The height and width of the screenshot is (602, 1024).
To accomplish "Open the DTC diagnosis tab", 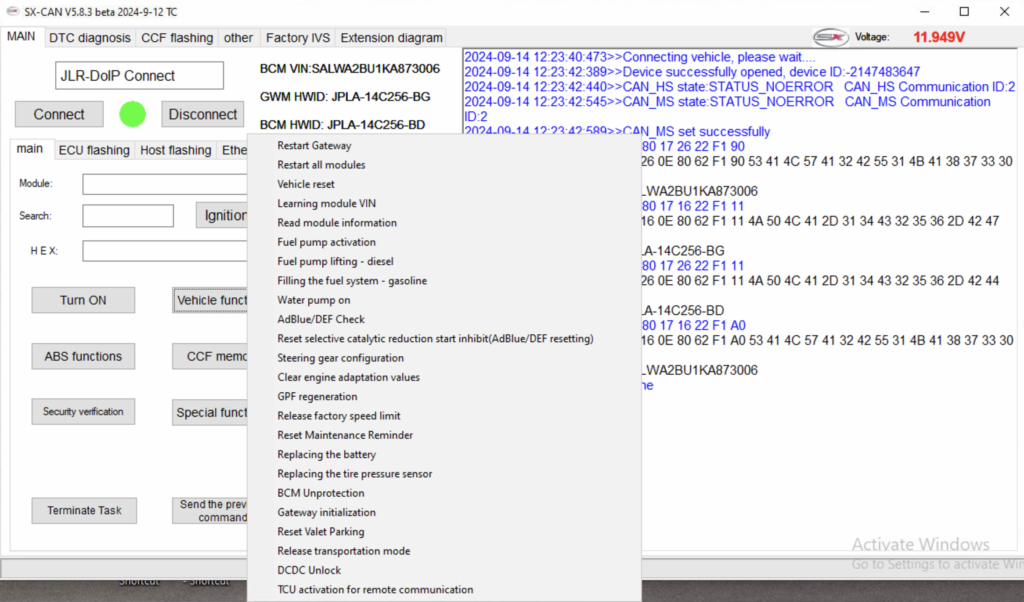I will pos(90,38).
